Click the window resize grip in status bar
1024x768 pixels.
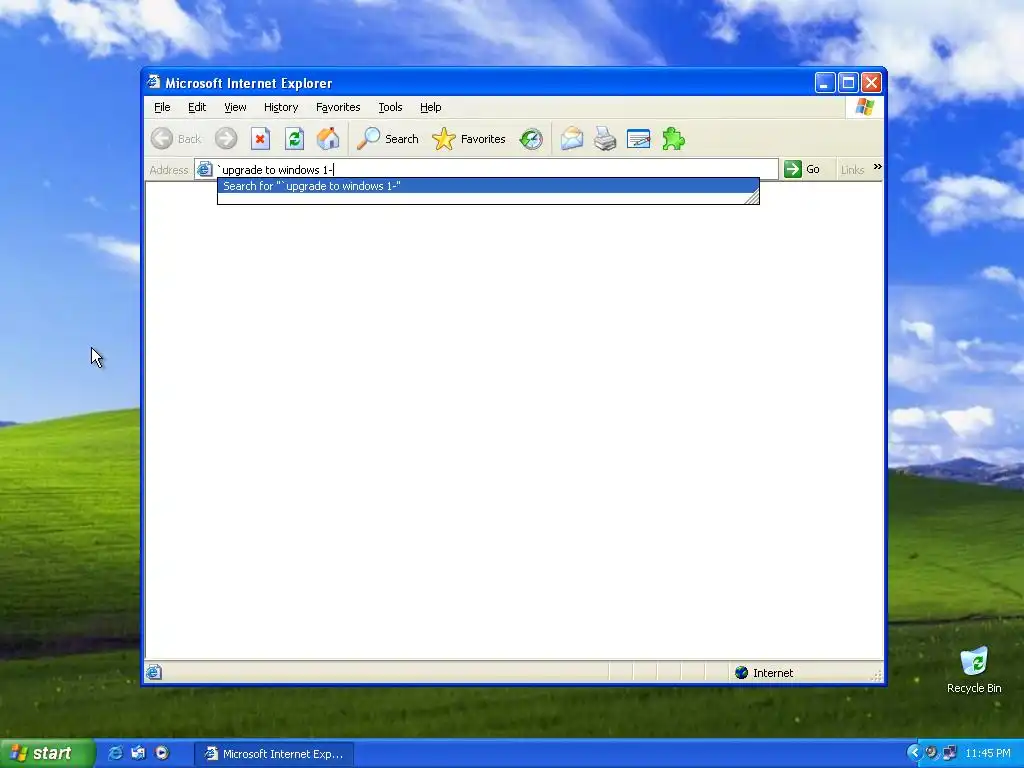876,675
